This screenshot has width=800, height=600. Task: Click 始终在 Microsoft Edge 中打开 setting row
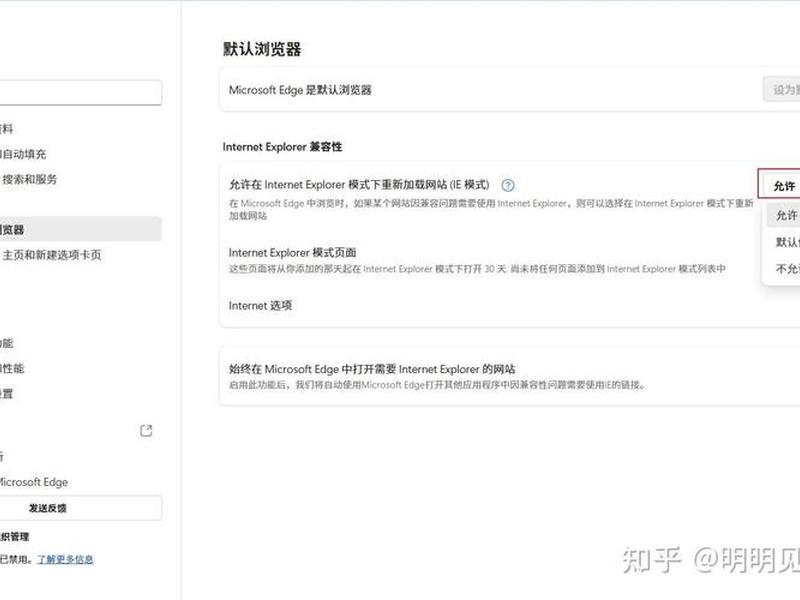click(x=510, y=376)
